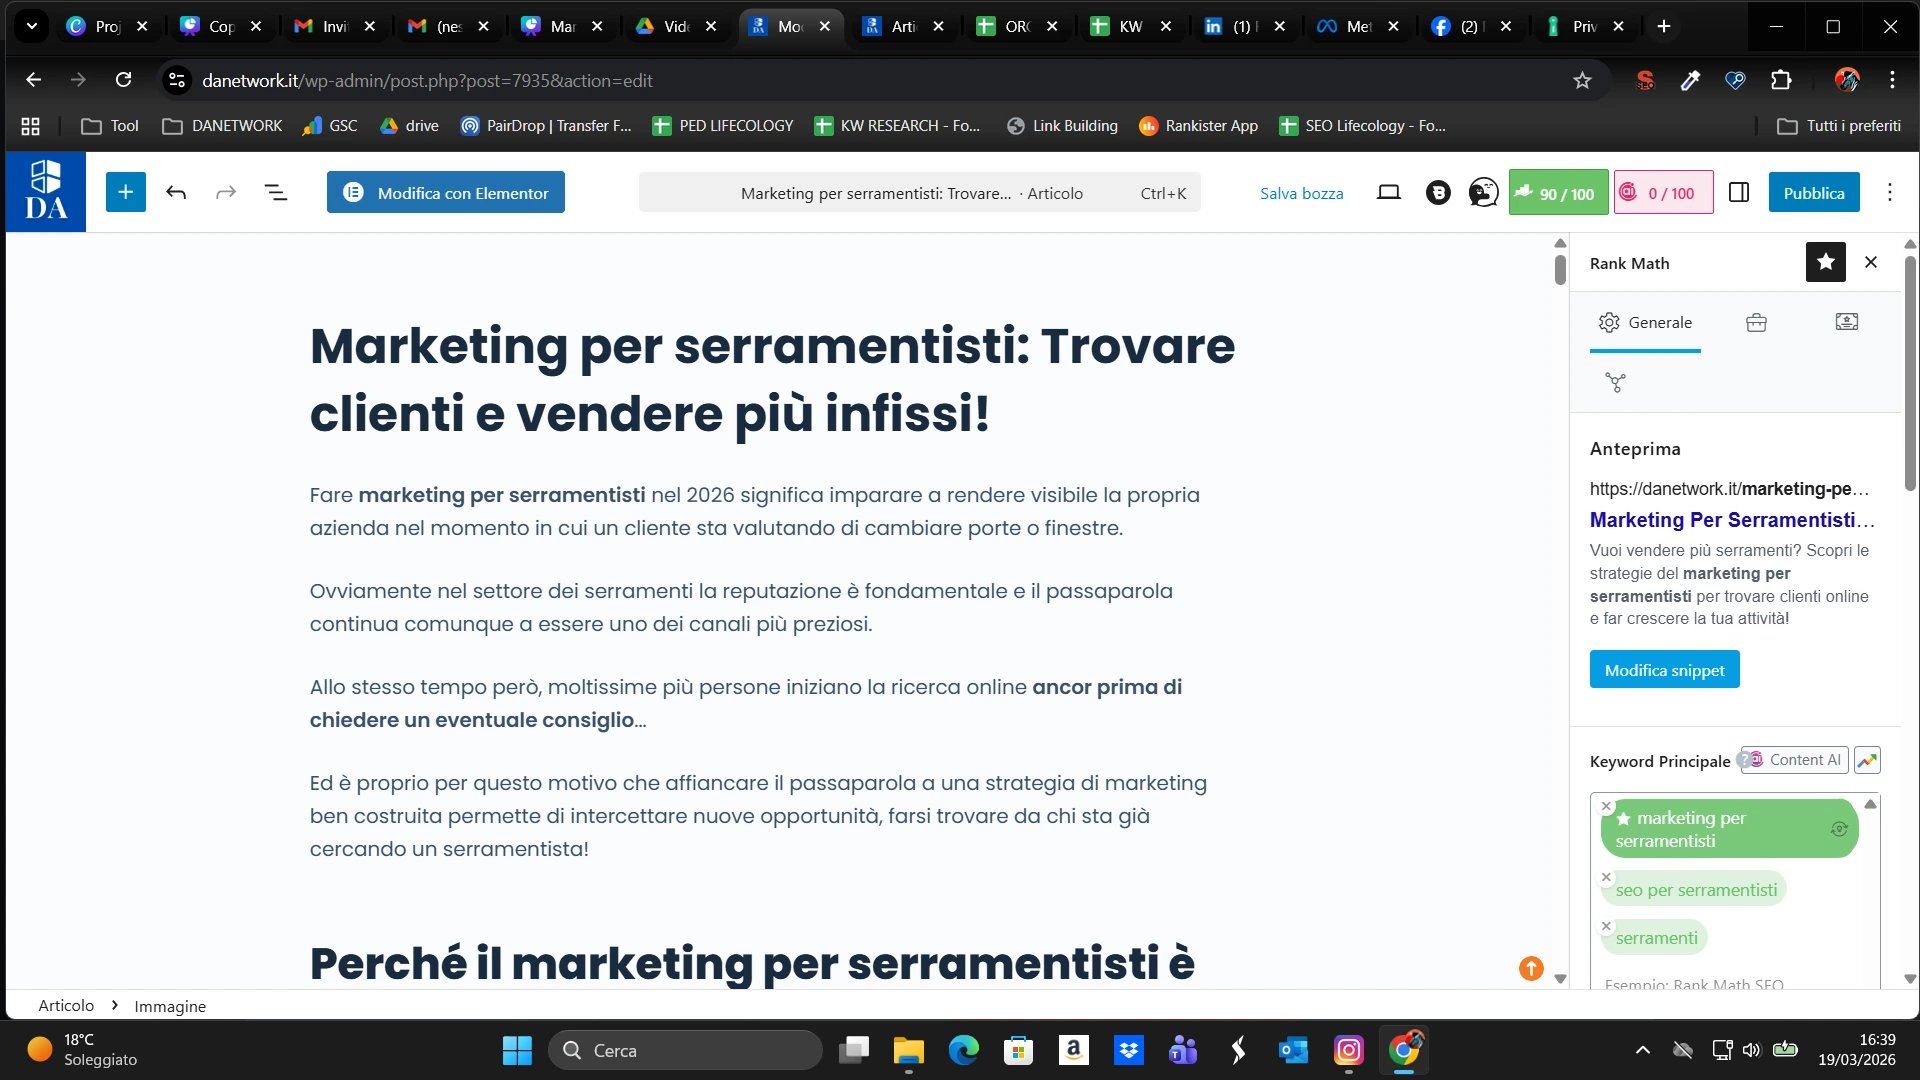Open browser extensions puzzle icon
Viewport: 1920px width, 1080px height.
tap(1781, 80)
